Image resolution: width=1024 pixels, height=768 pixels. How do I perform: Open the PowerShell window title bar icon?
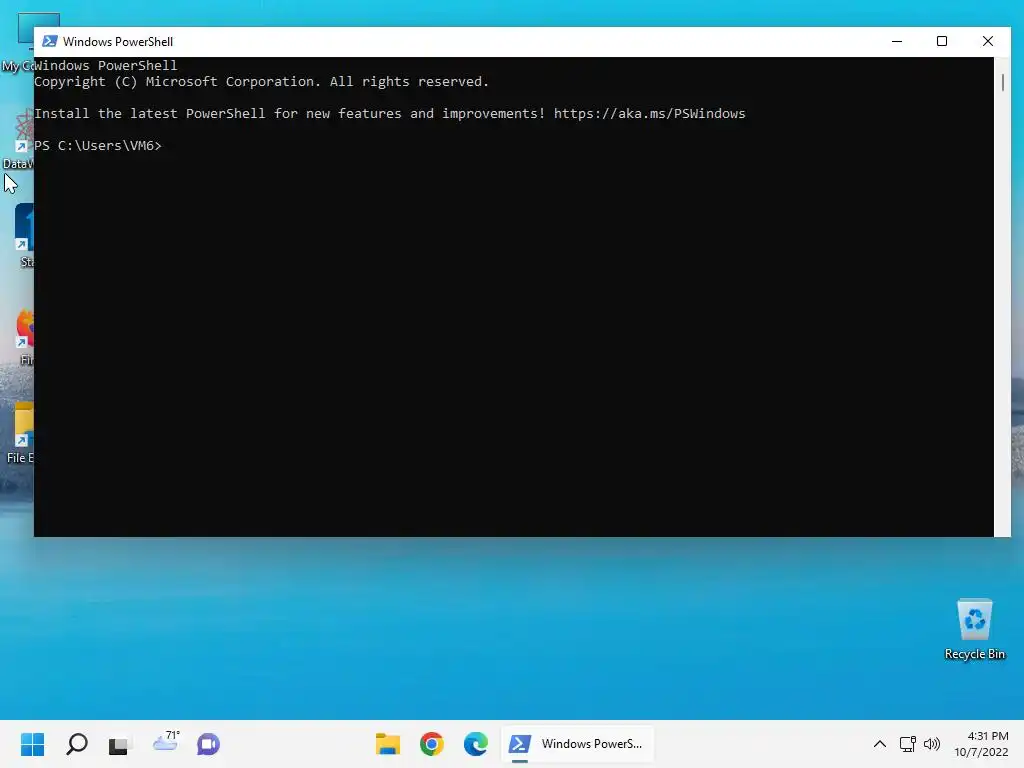tap(50, 41)
